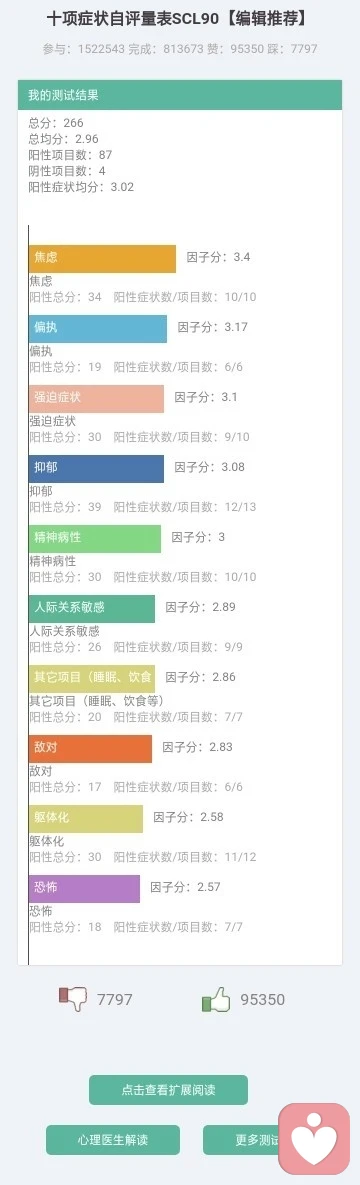Select the orange-red 敌对 bar
Screen dimensions: 360x1185
(90, 748)
